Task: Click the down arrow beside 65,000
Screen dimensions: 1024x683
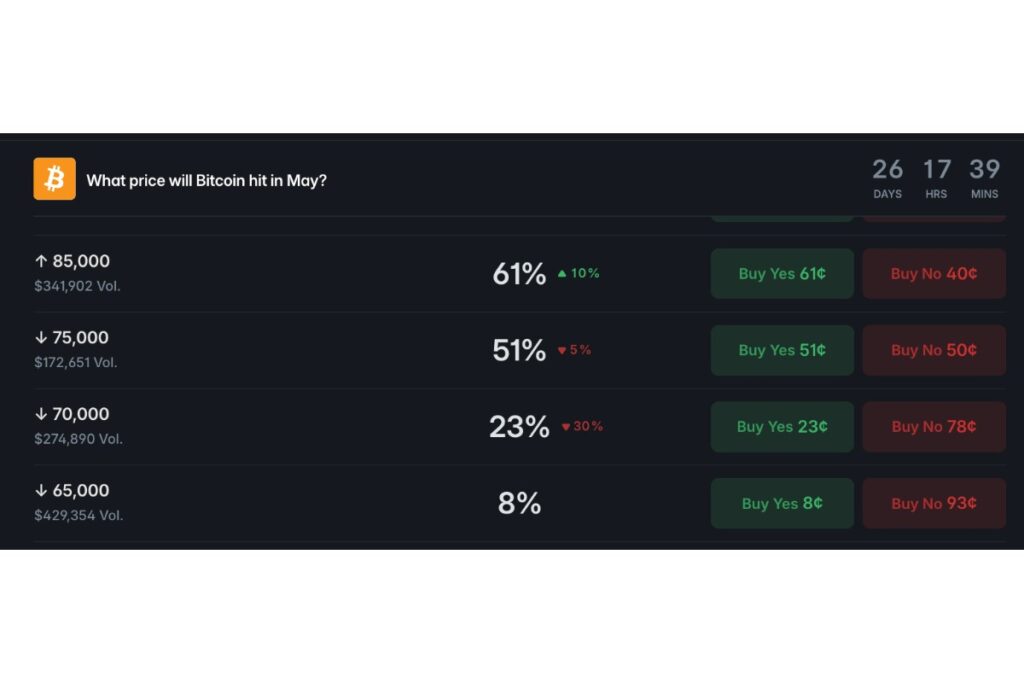Action: (x=41, y=490)
